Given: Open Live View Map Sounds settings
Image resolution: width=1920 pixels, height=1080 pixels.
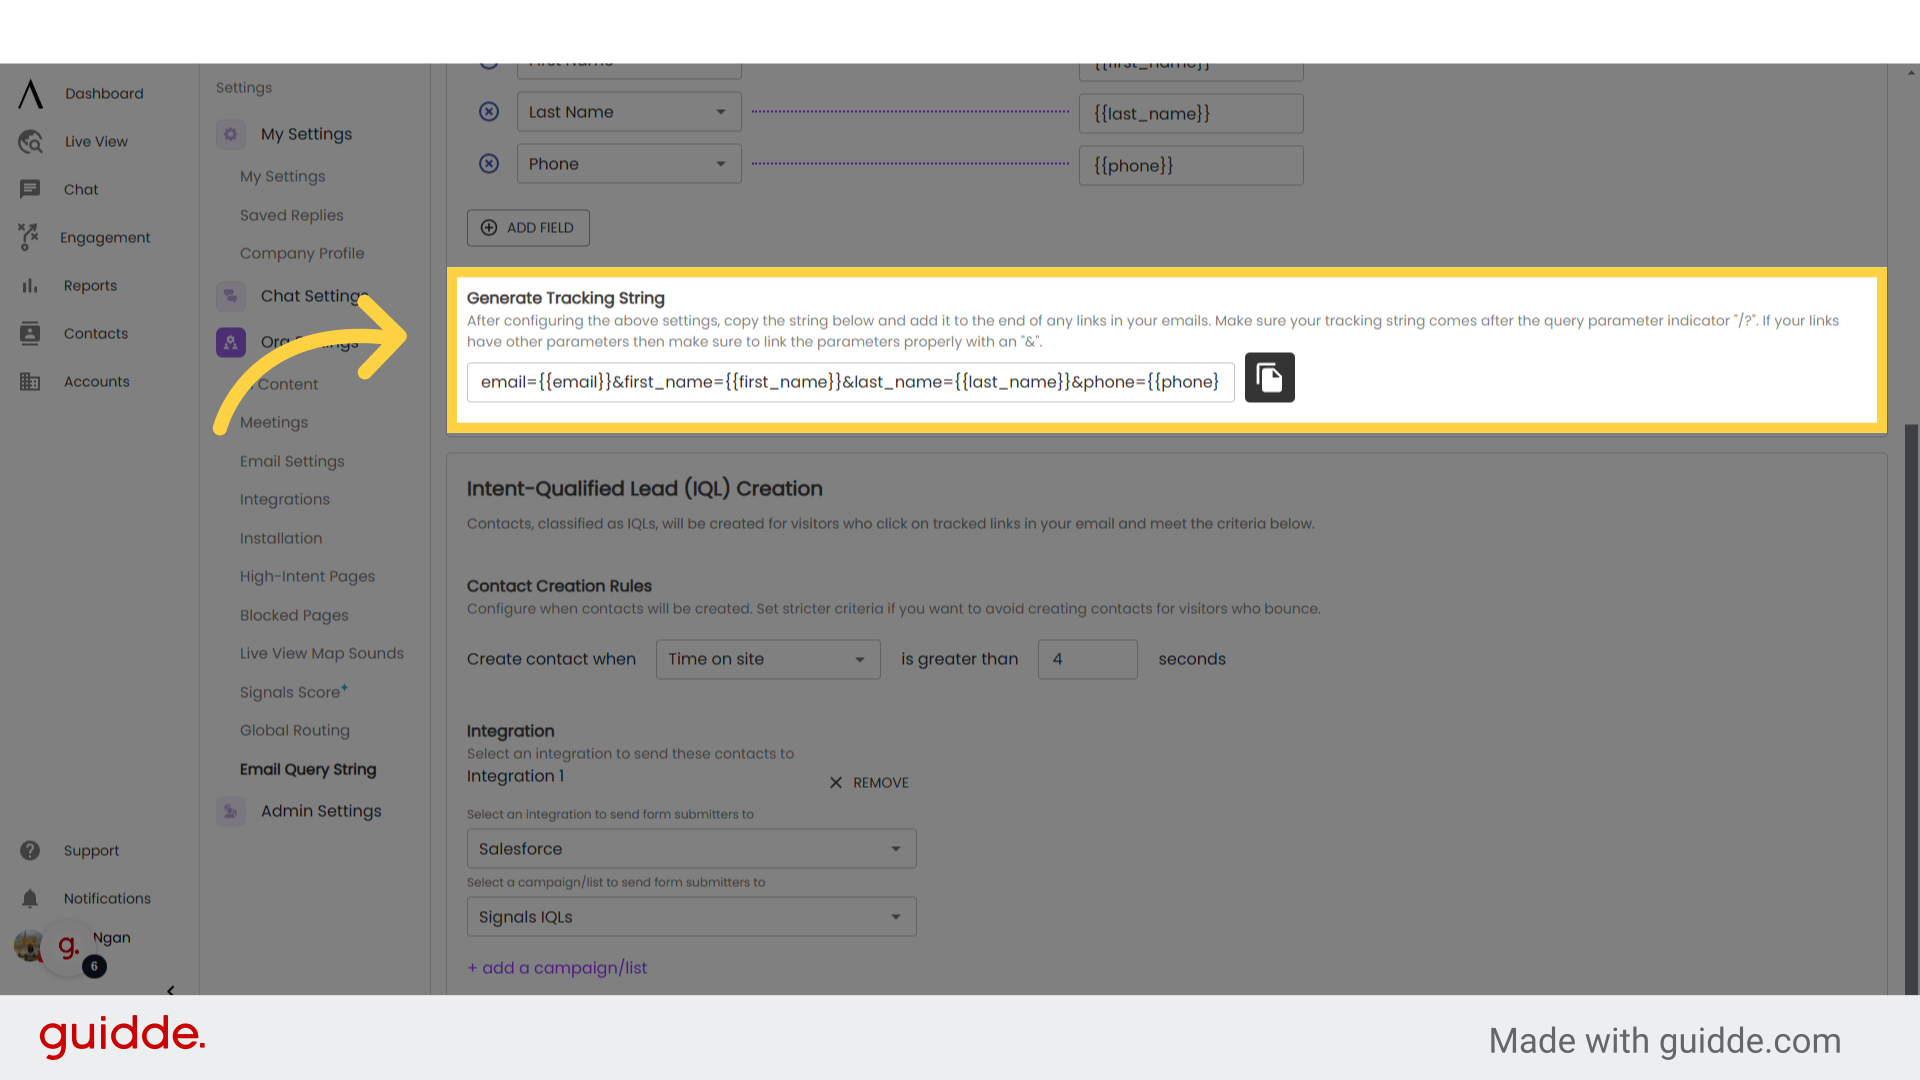Looking at the screenshot, I should pyautogui.click(x=322, y=653).
